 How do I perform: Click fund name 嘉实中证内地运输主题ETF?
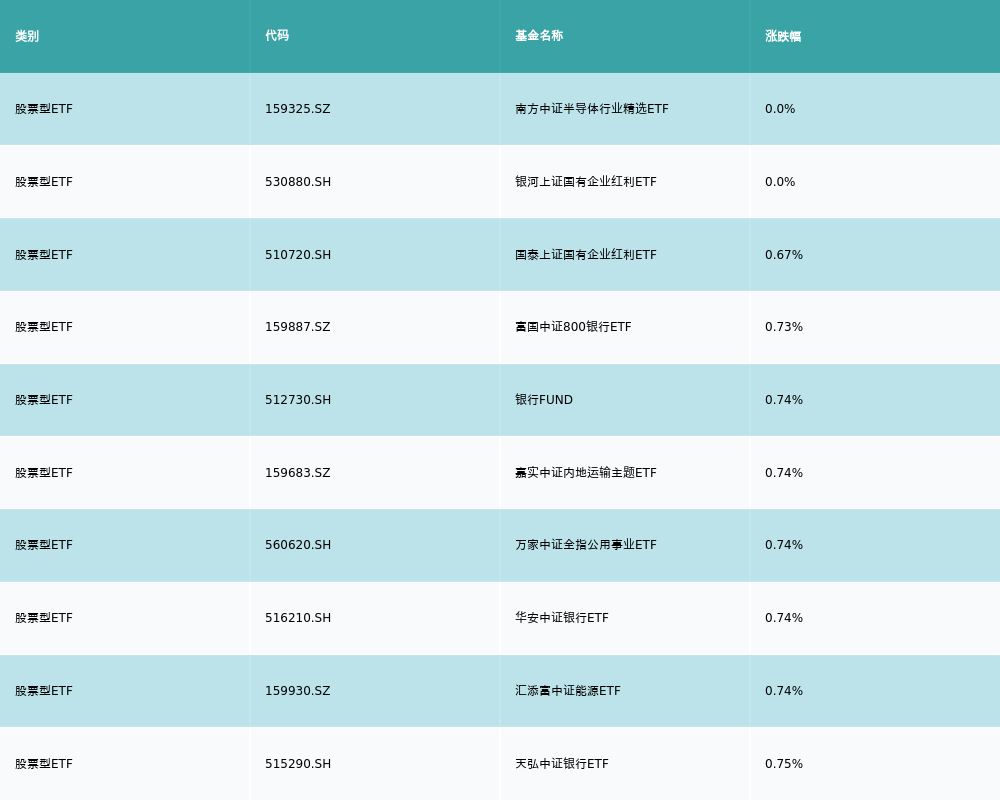click(585, 473)
